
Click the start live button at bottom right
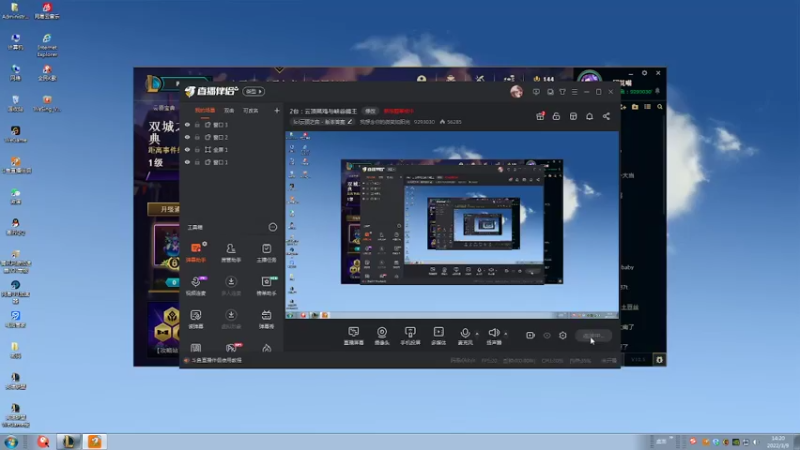click(x=593, y=336)
